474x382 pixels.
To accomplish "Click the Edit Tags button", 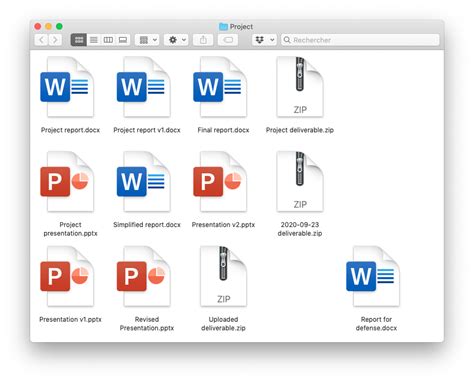I will [x=228, y=40].
